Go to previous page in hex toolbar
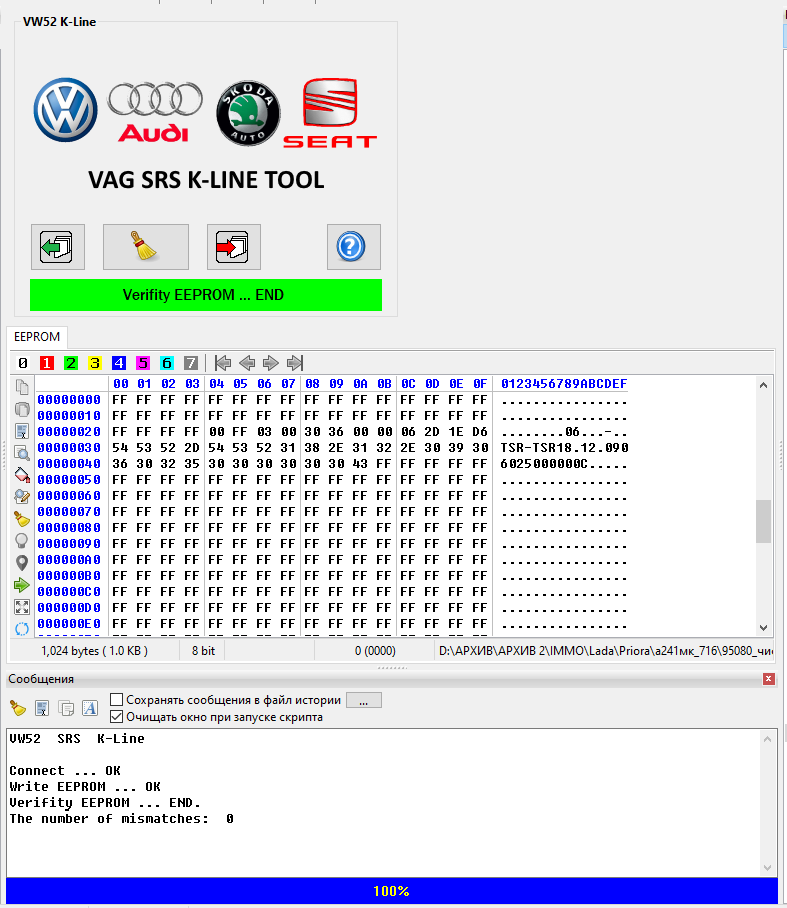 [247, 363]
